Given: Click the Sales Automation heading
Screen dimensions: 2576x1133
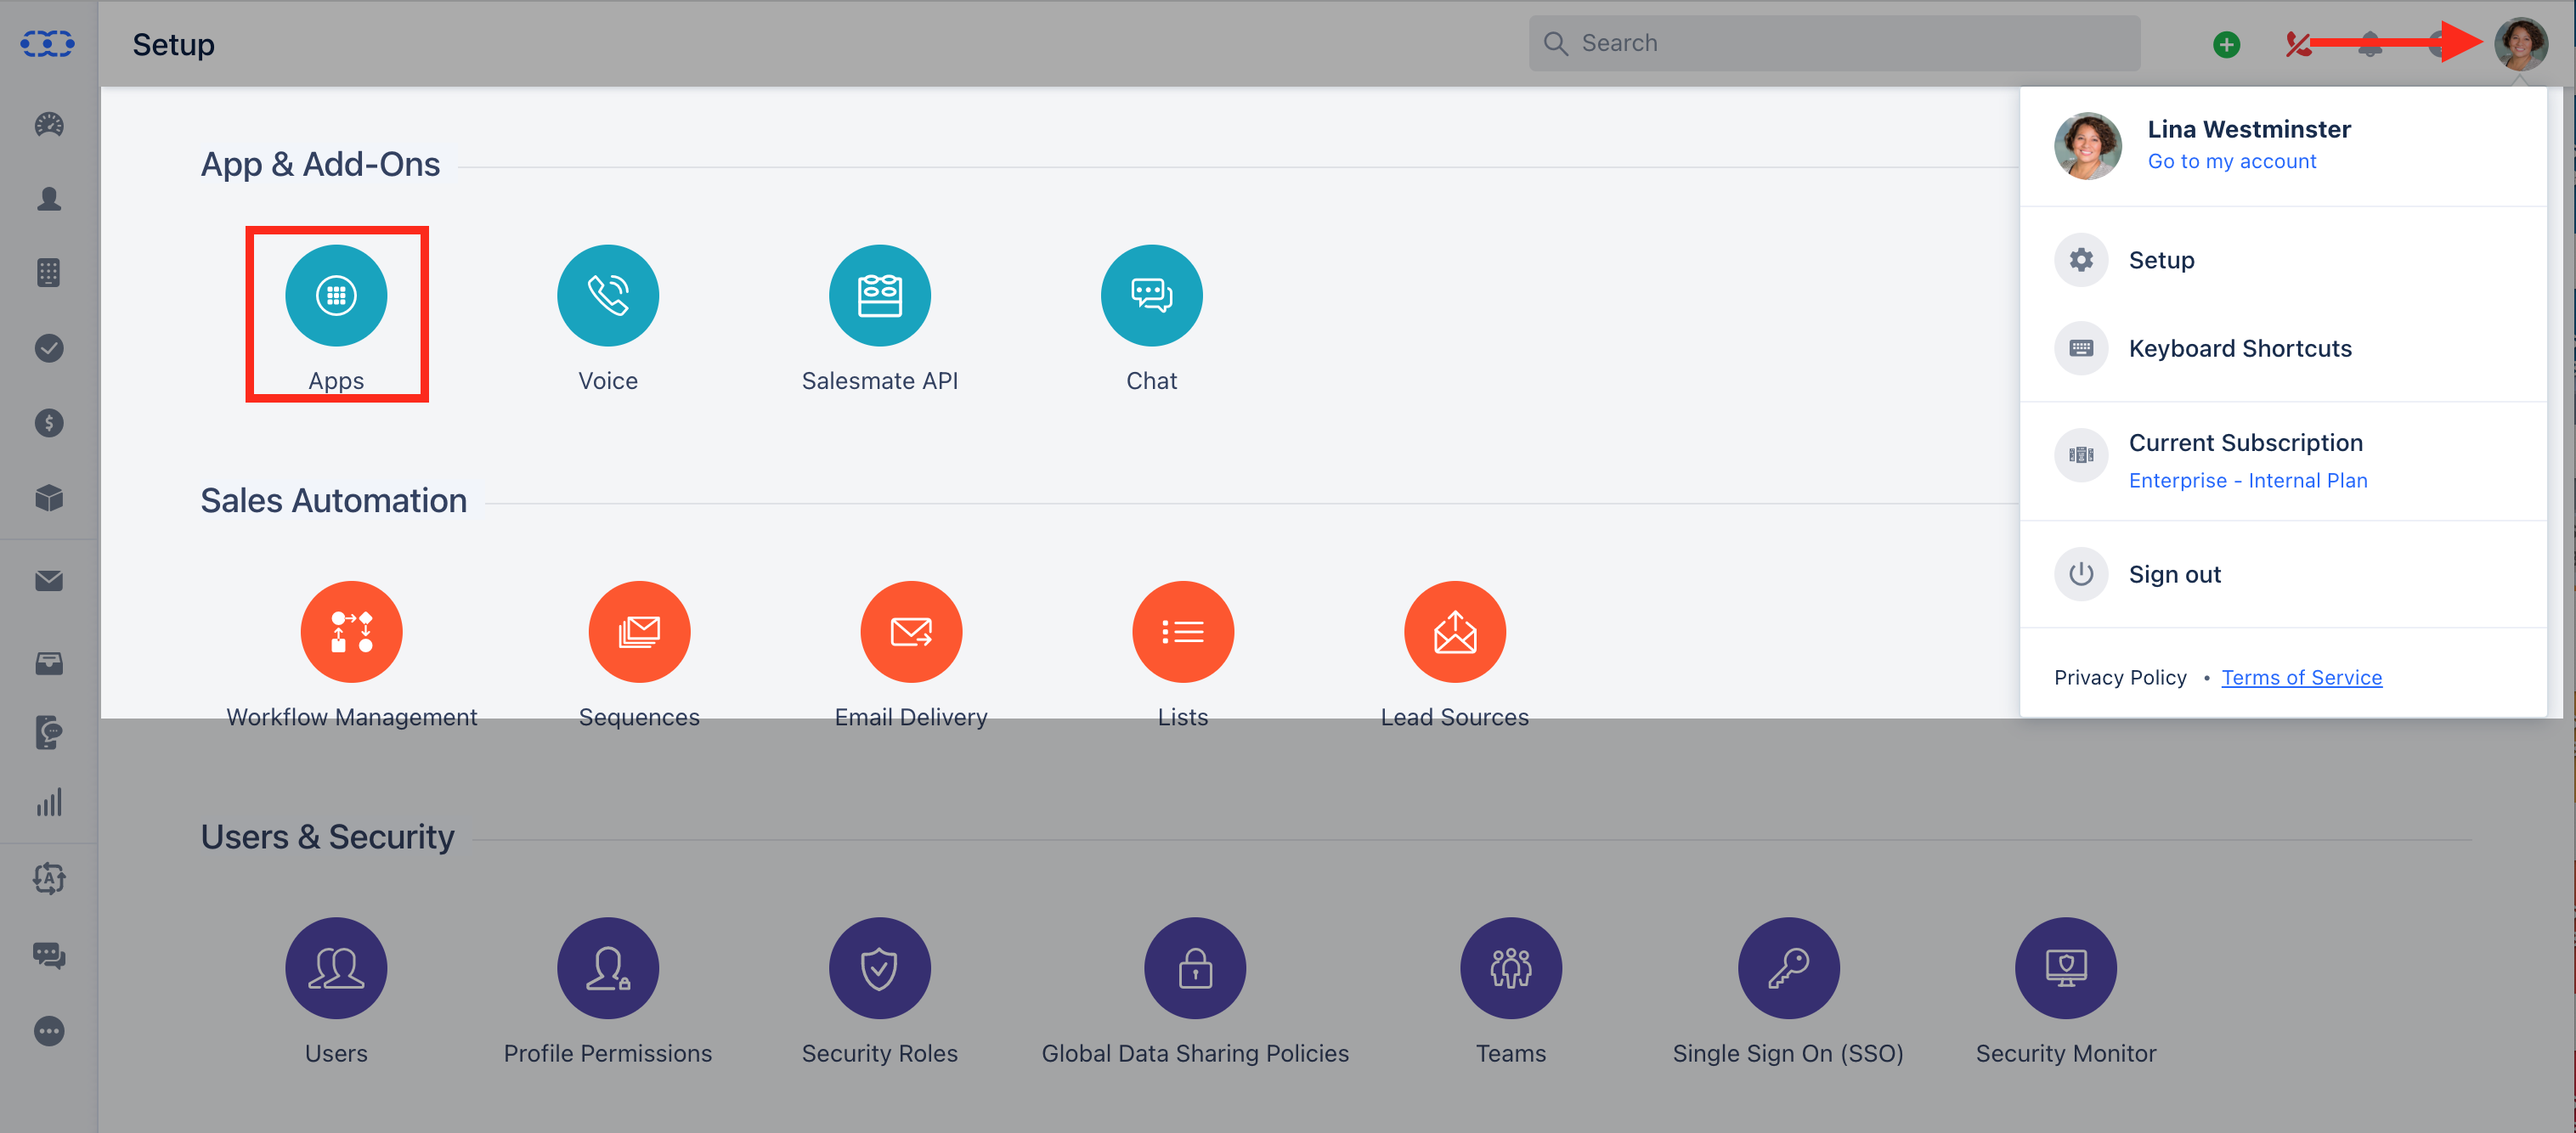Looking at the screenshot, I should click(x=334, y=500).
